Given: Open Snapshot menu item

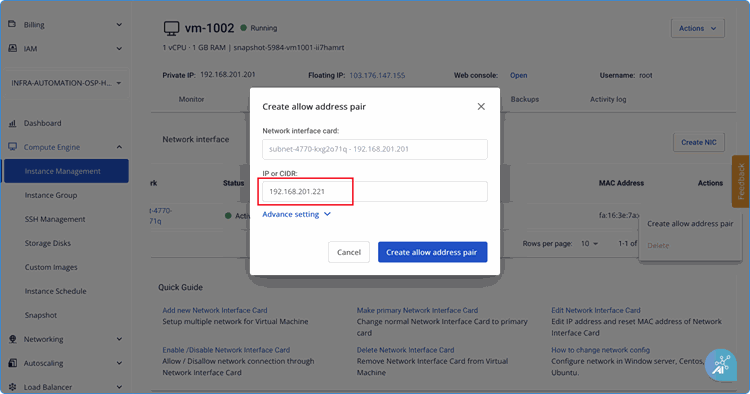Looking at the screenshot, I should pos(41,315).
